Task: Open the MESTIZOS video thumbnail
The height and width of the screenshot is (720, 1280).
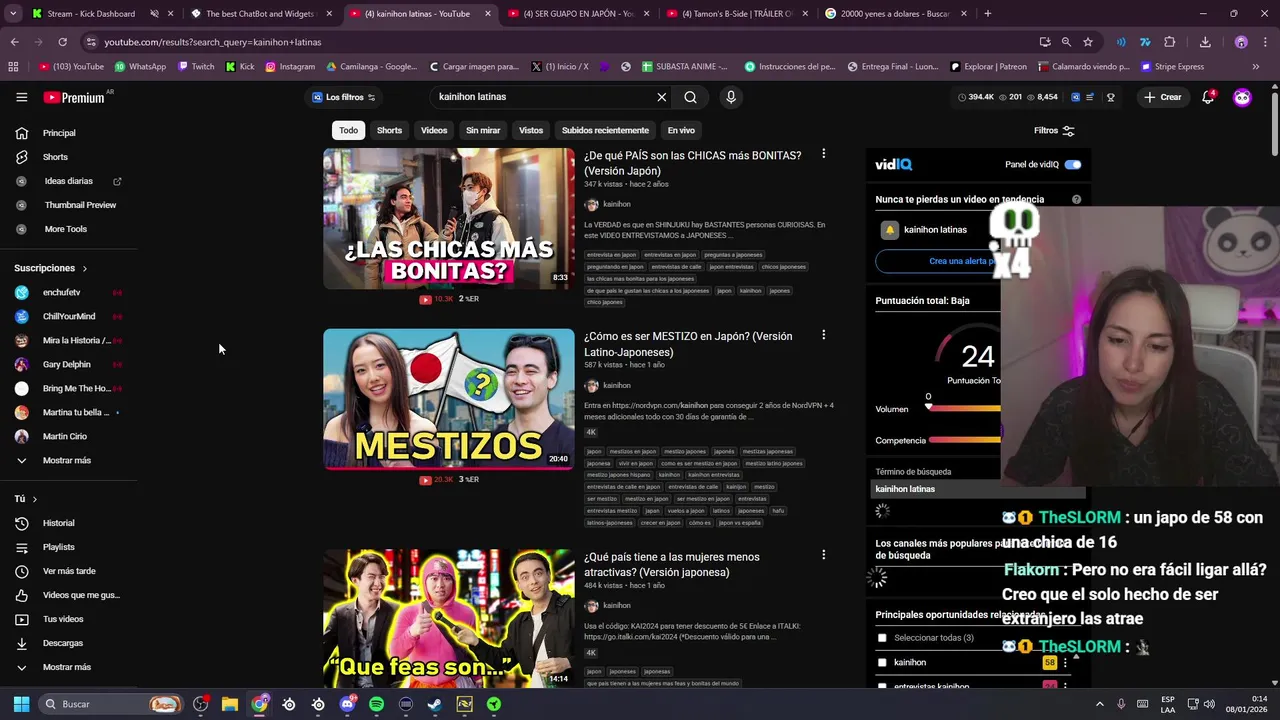Action: [x=449, y=399]
